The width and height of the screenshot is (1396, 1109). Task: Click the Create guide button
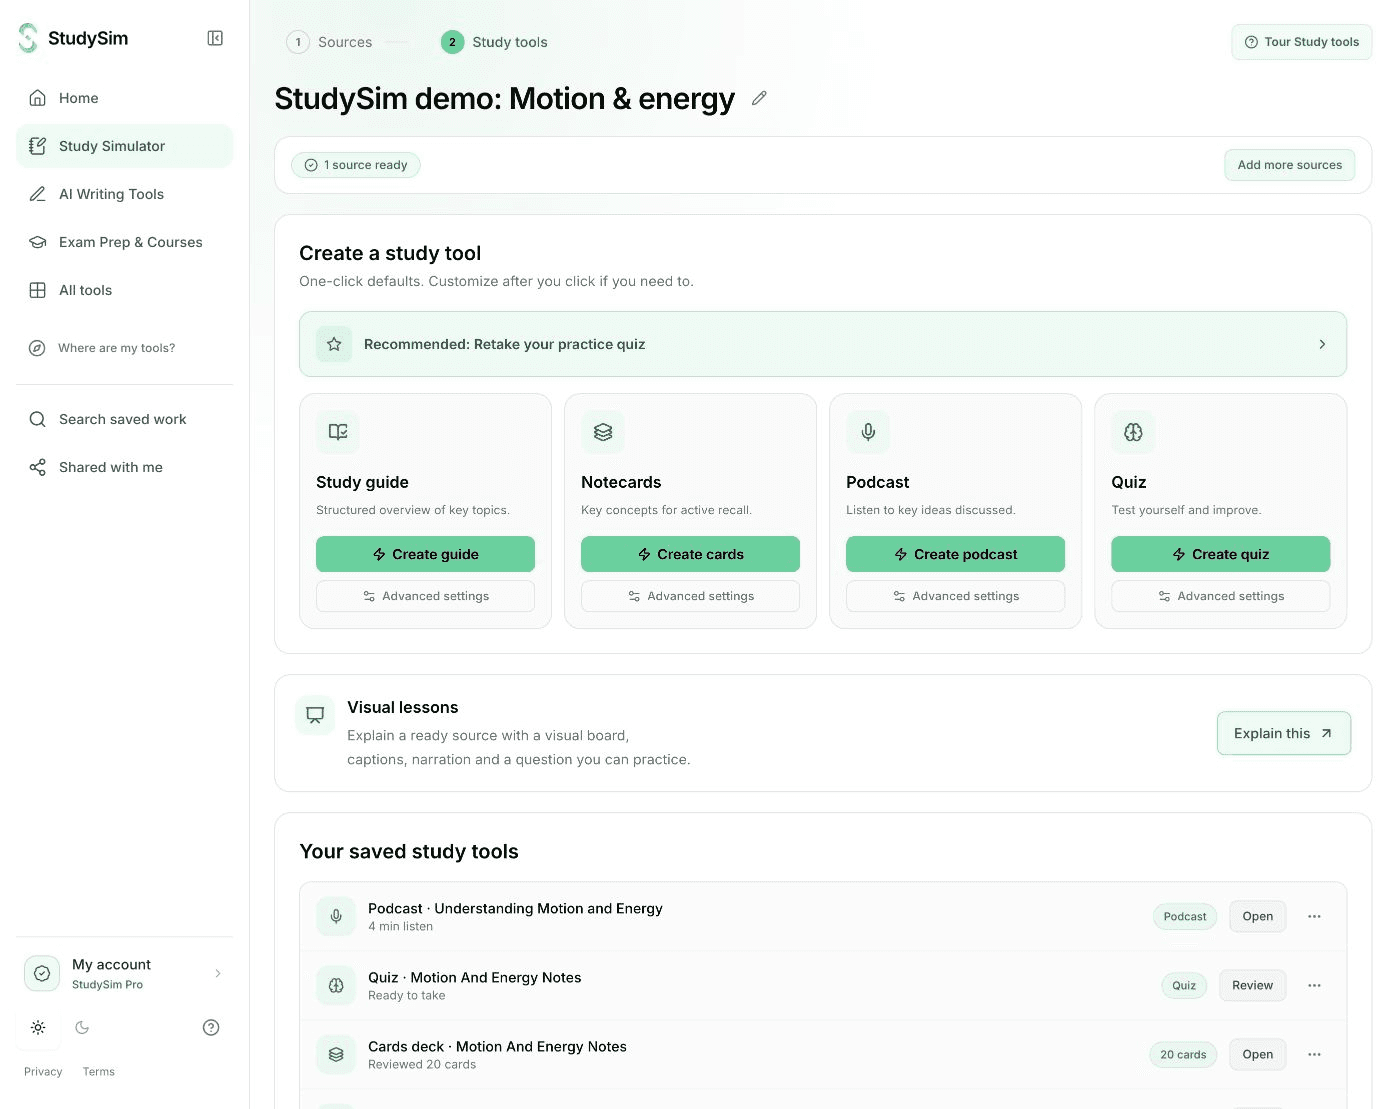(425, 554)
